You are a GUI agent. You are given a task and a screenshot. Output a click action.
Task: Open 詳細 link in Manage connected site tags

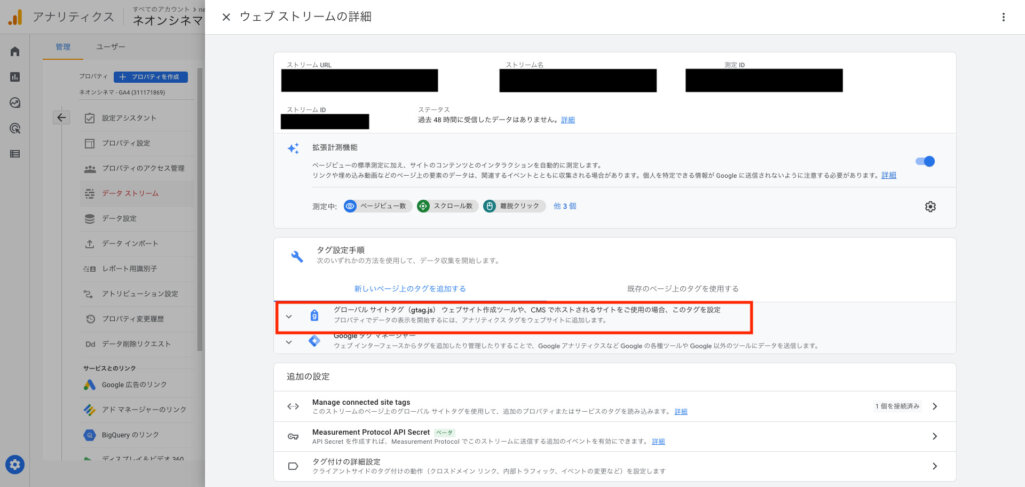tap(681, 412)
